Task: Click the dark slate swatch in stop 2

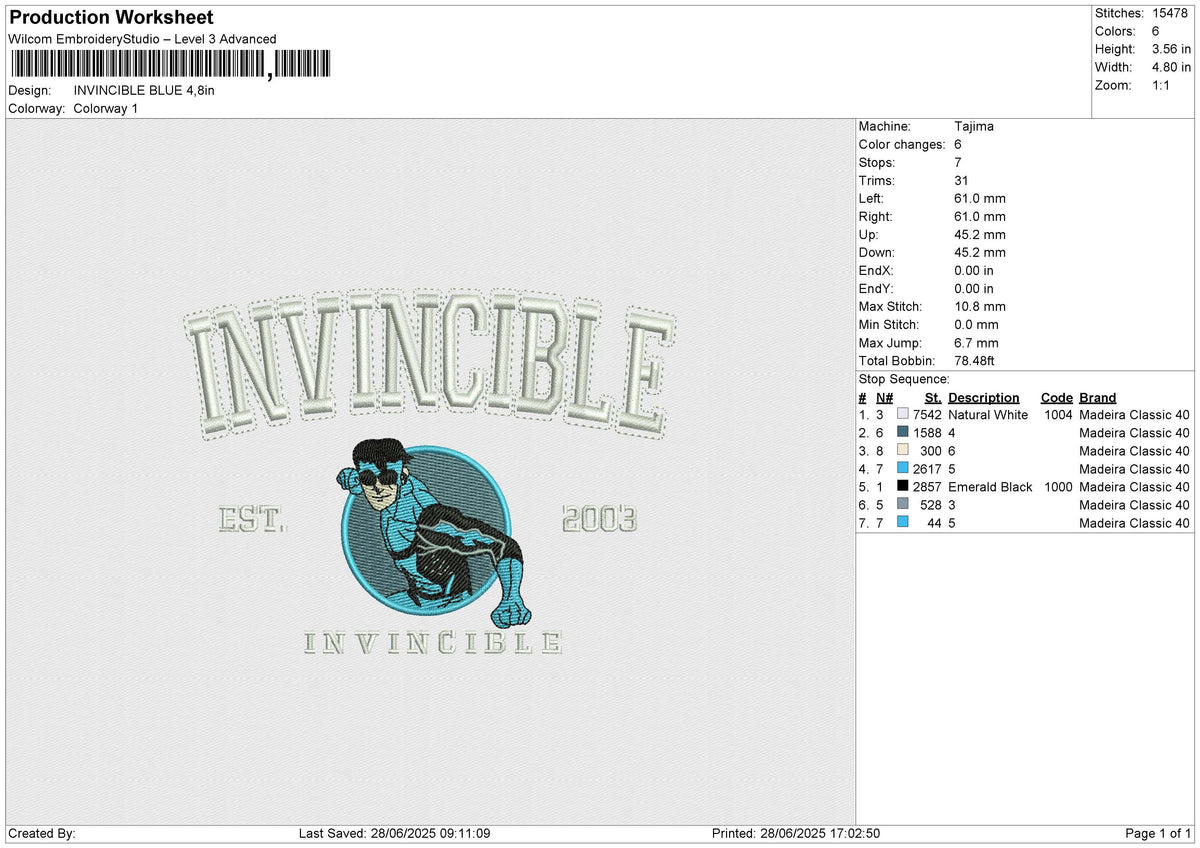Action: click(x=903, y=433)
